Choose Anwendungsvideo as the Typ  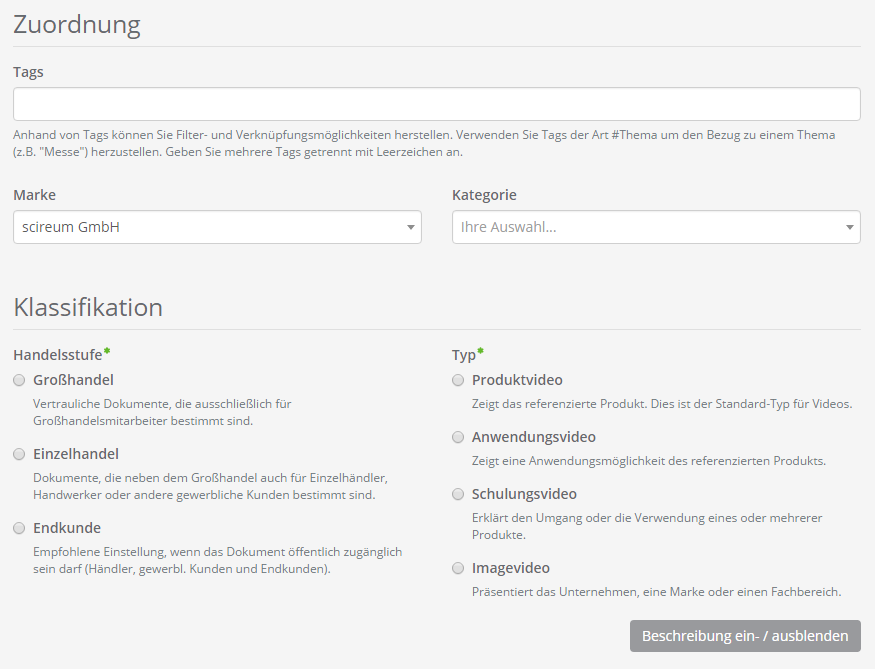tap(458, 437)
